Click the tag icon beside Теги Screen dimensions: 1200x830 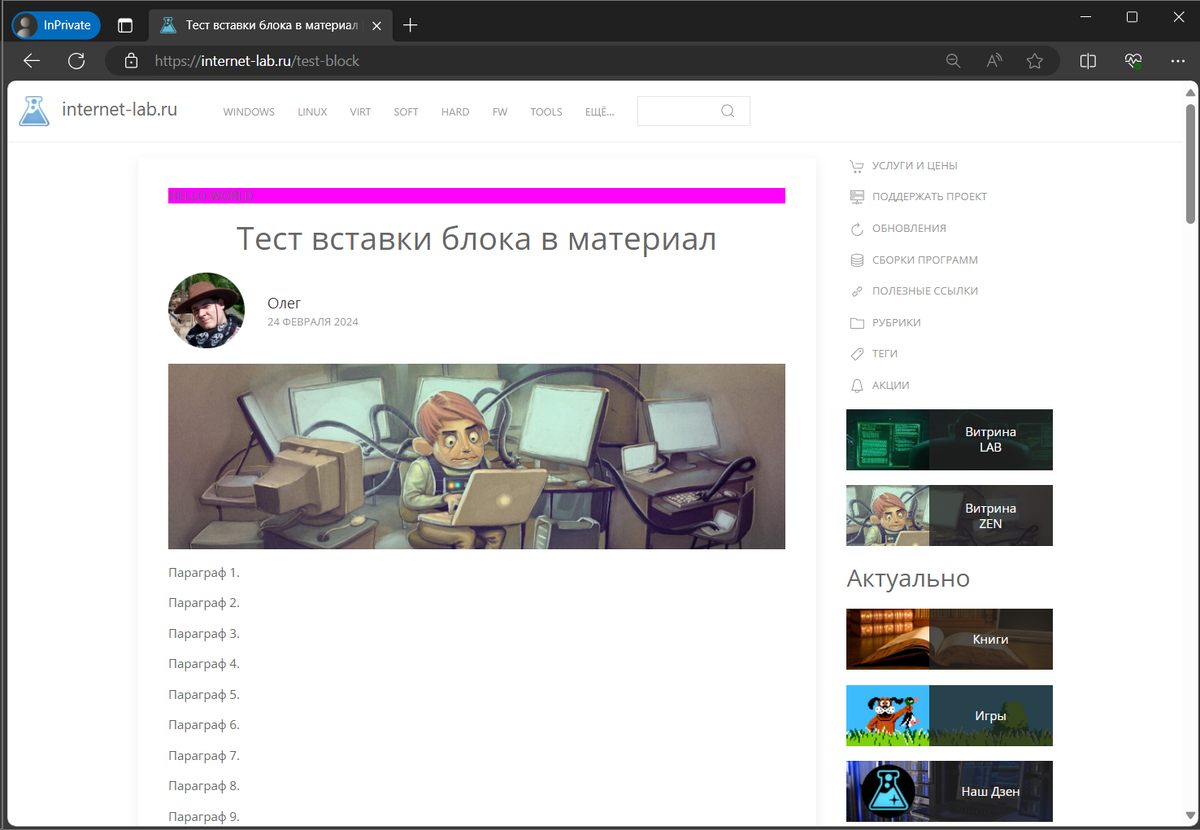tap(856, 354)
